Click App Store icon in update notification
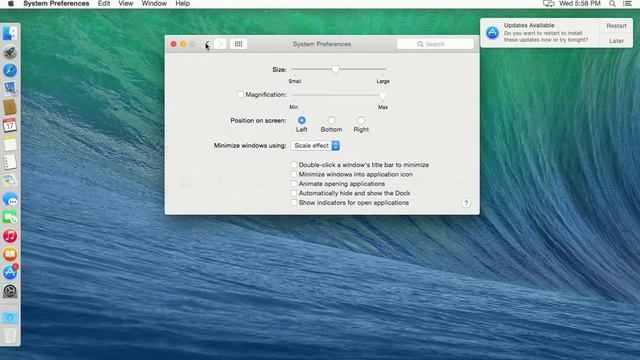The width and height of the screenshot is (640, 360). coord(492,33)
